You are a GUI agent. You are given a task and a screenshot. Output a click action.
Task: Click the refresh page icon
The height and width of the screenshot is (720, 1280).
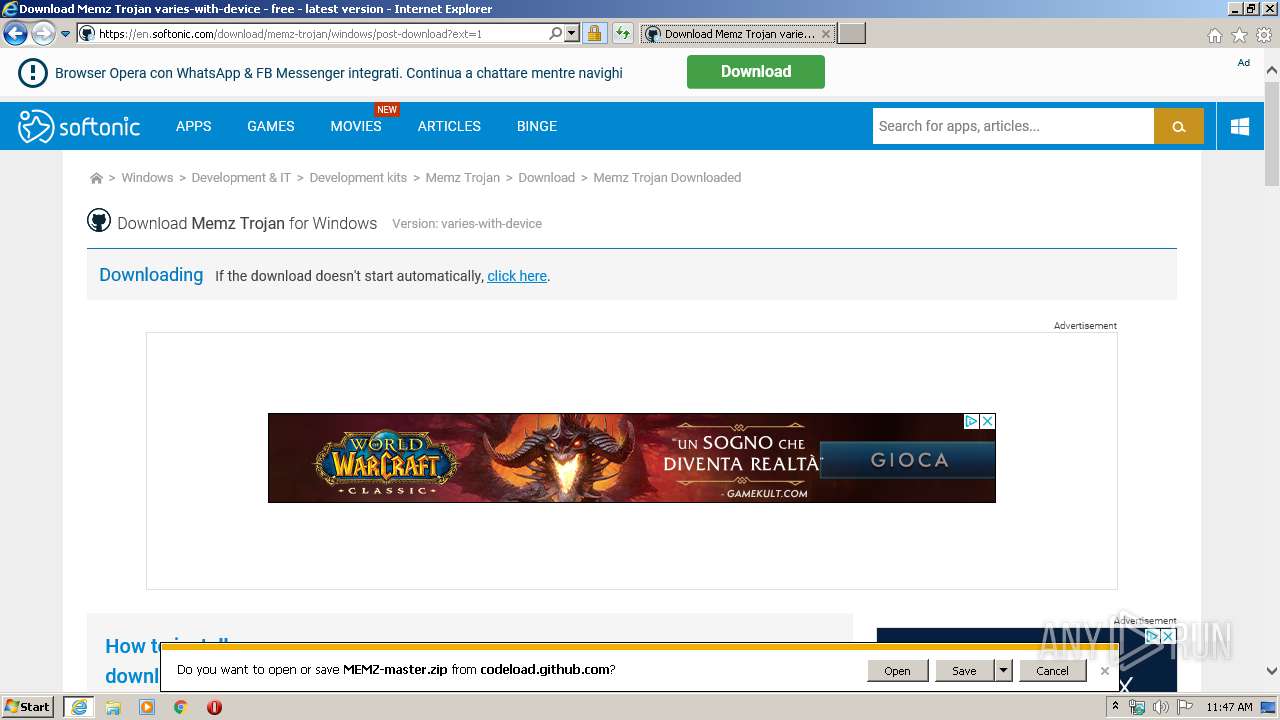[x=623, y=33]
